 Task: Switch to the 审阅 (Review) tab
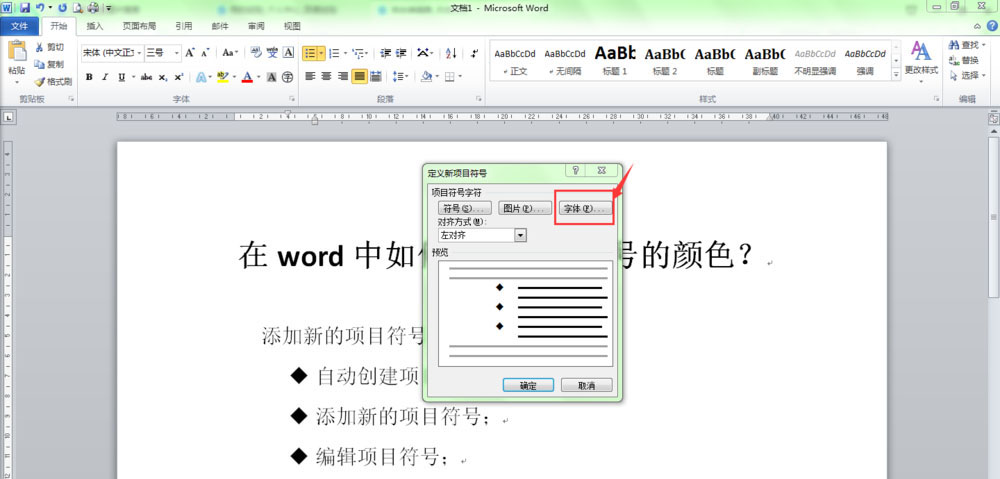[256, 26]
